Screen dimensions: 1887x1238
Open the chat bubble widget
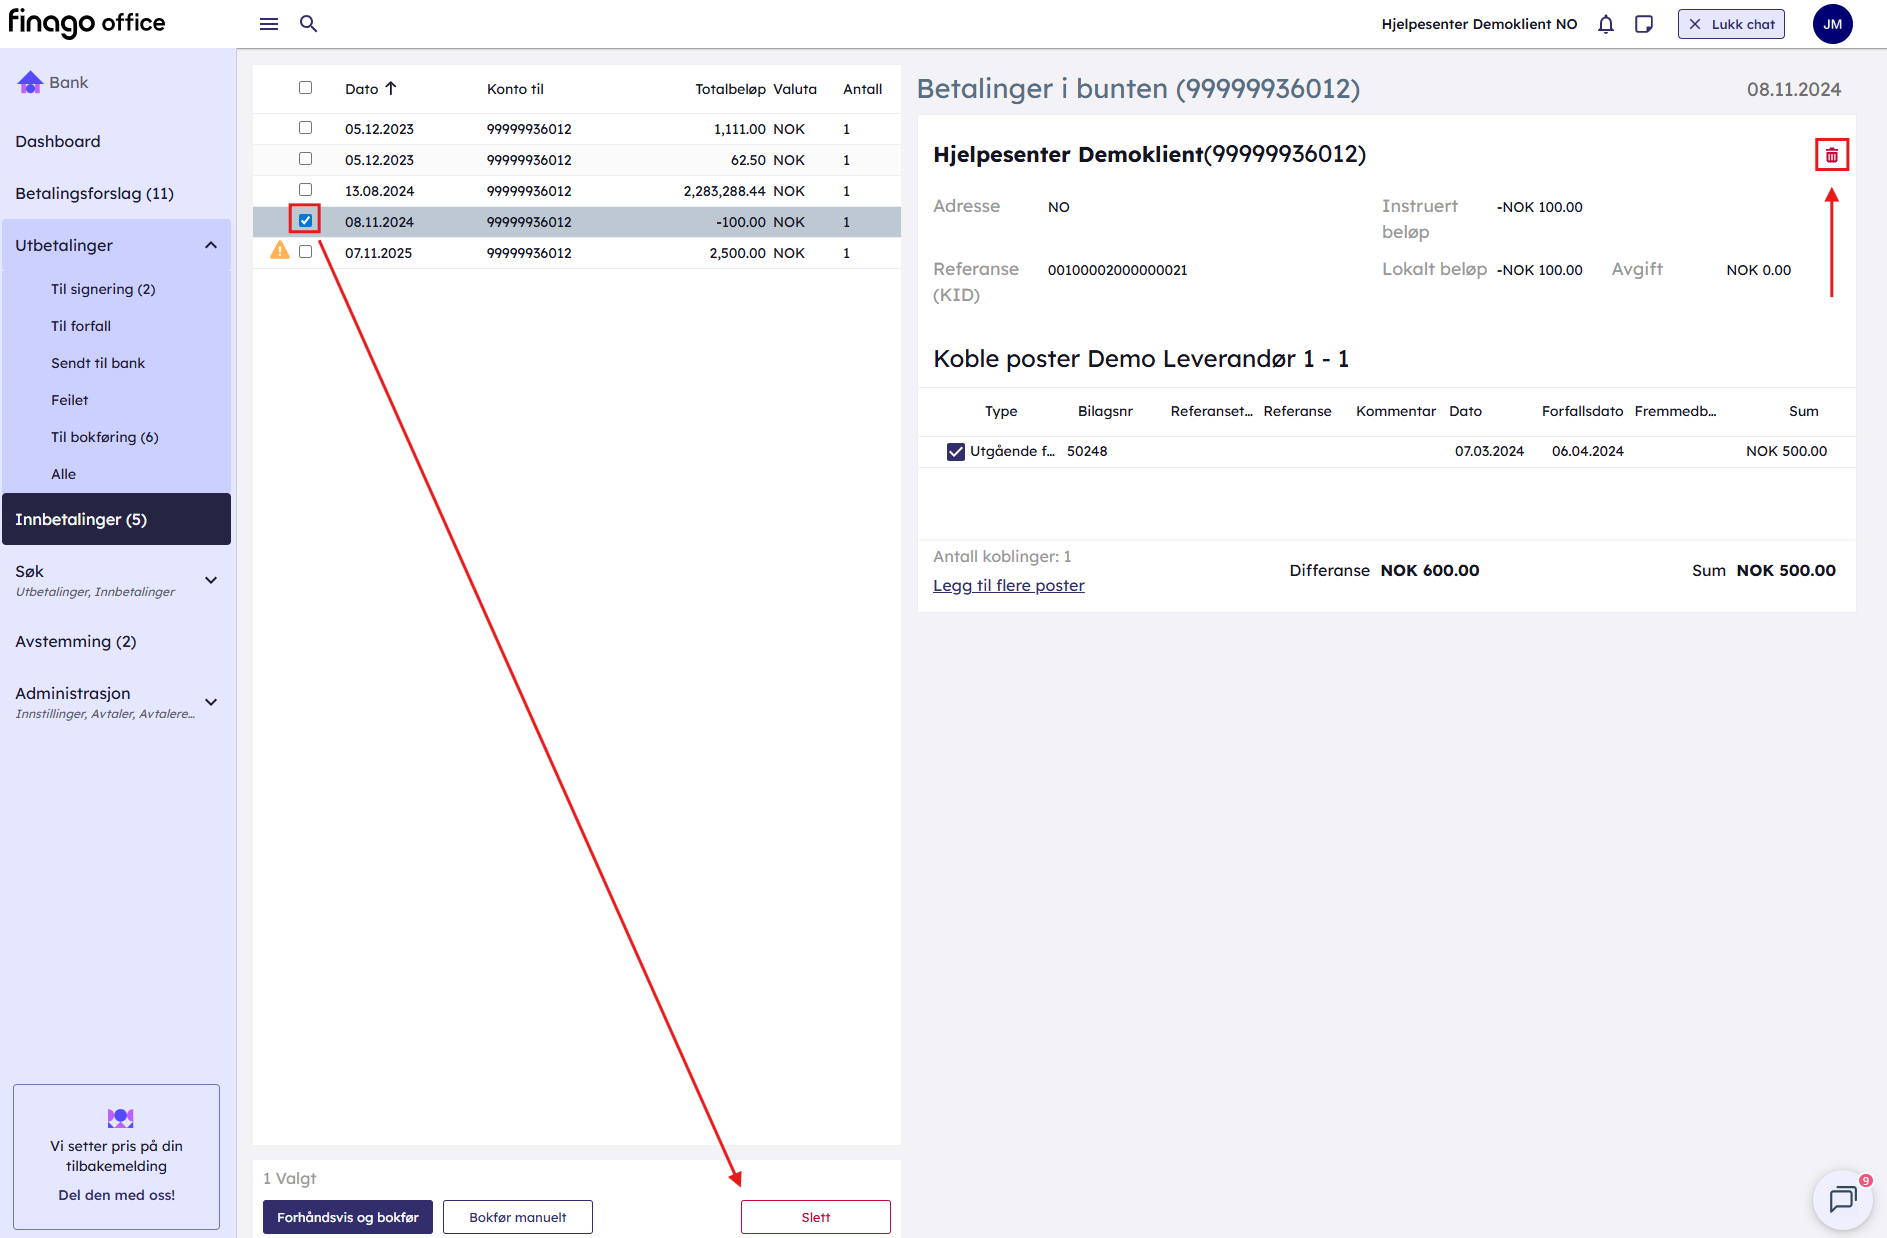click(x=1841, y=1199)
